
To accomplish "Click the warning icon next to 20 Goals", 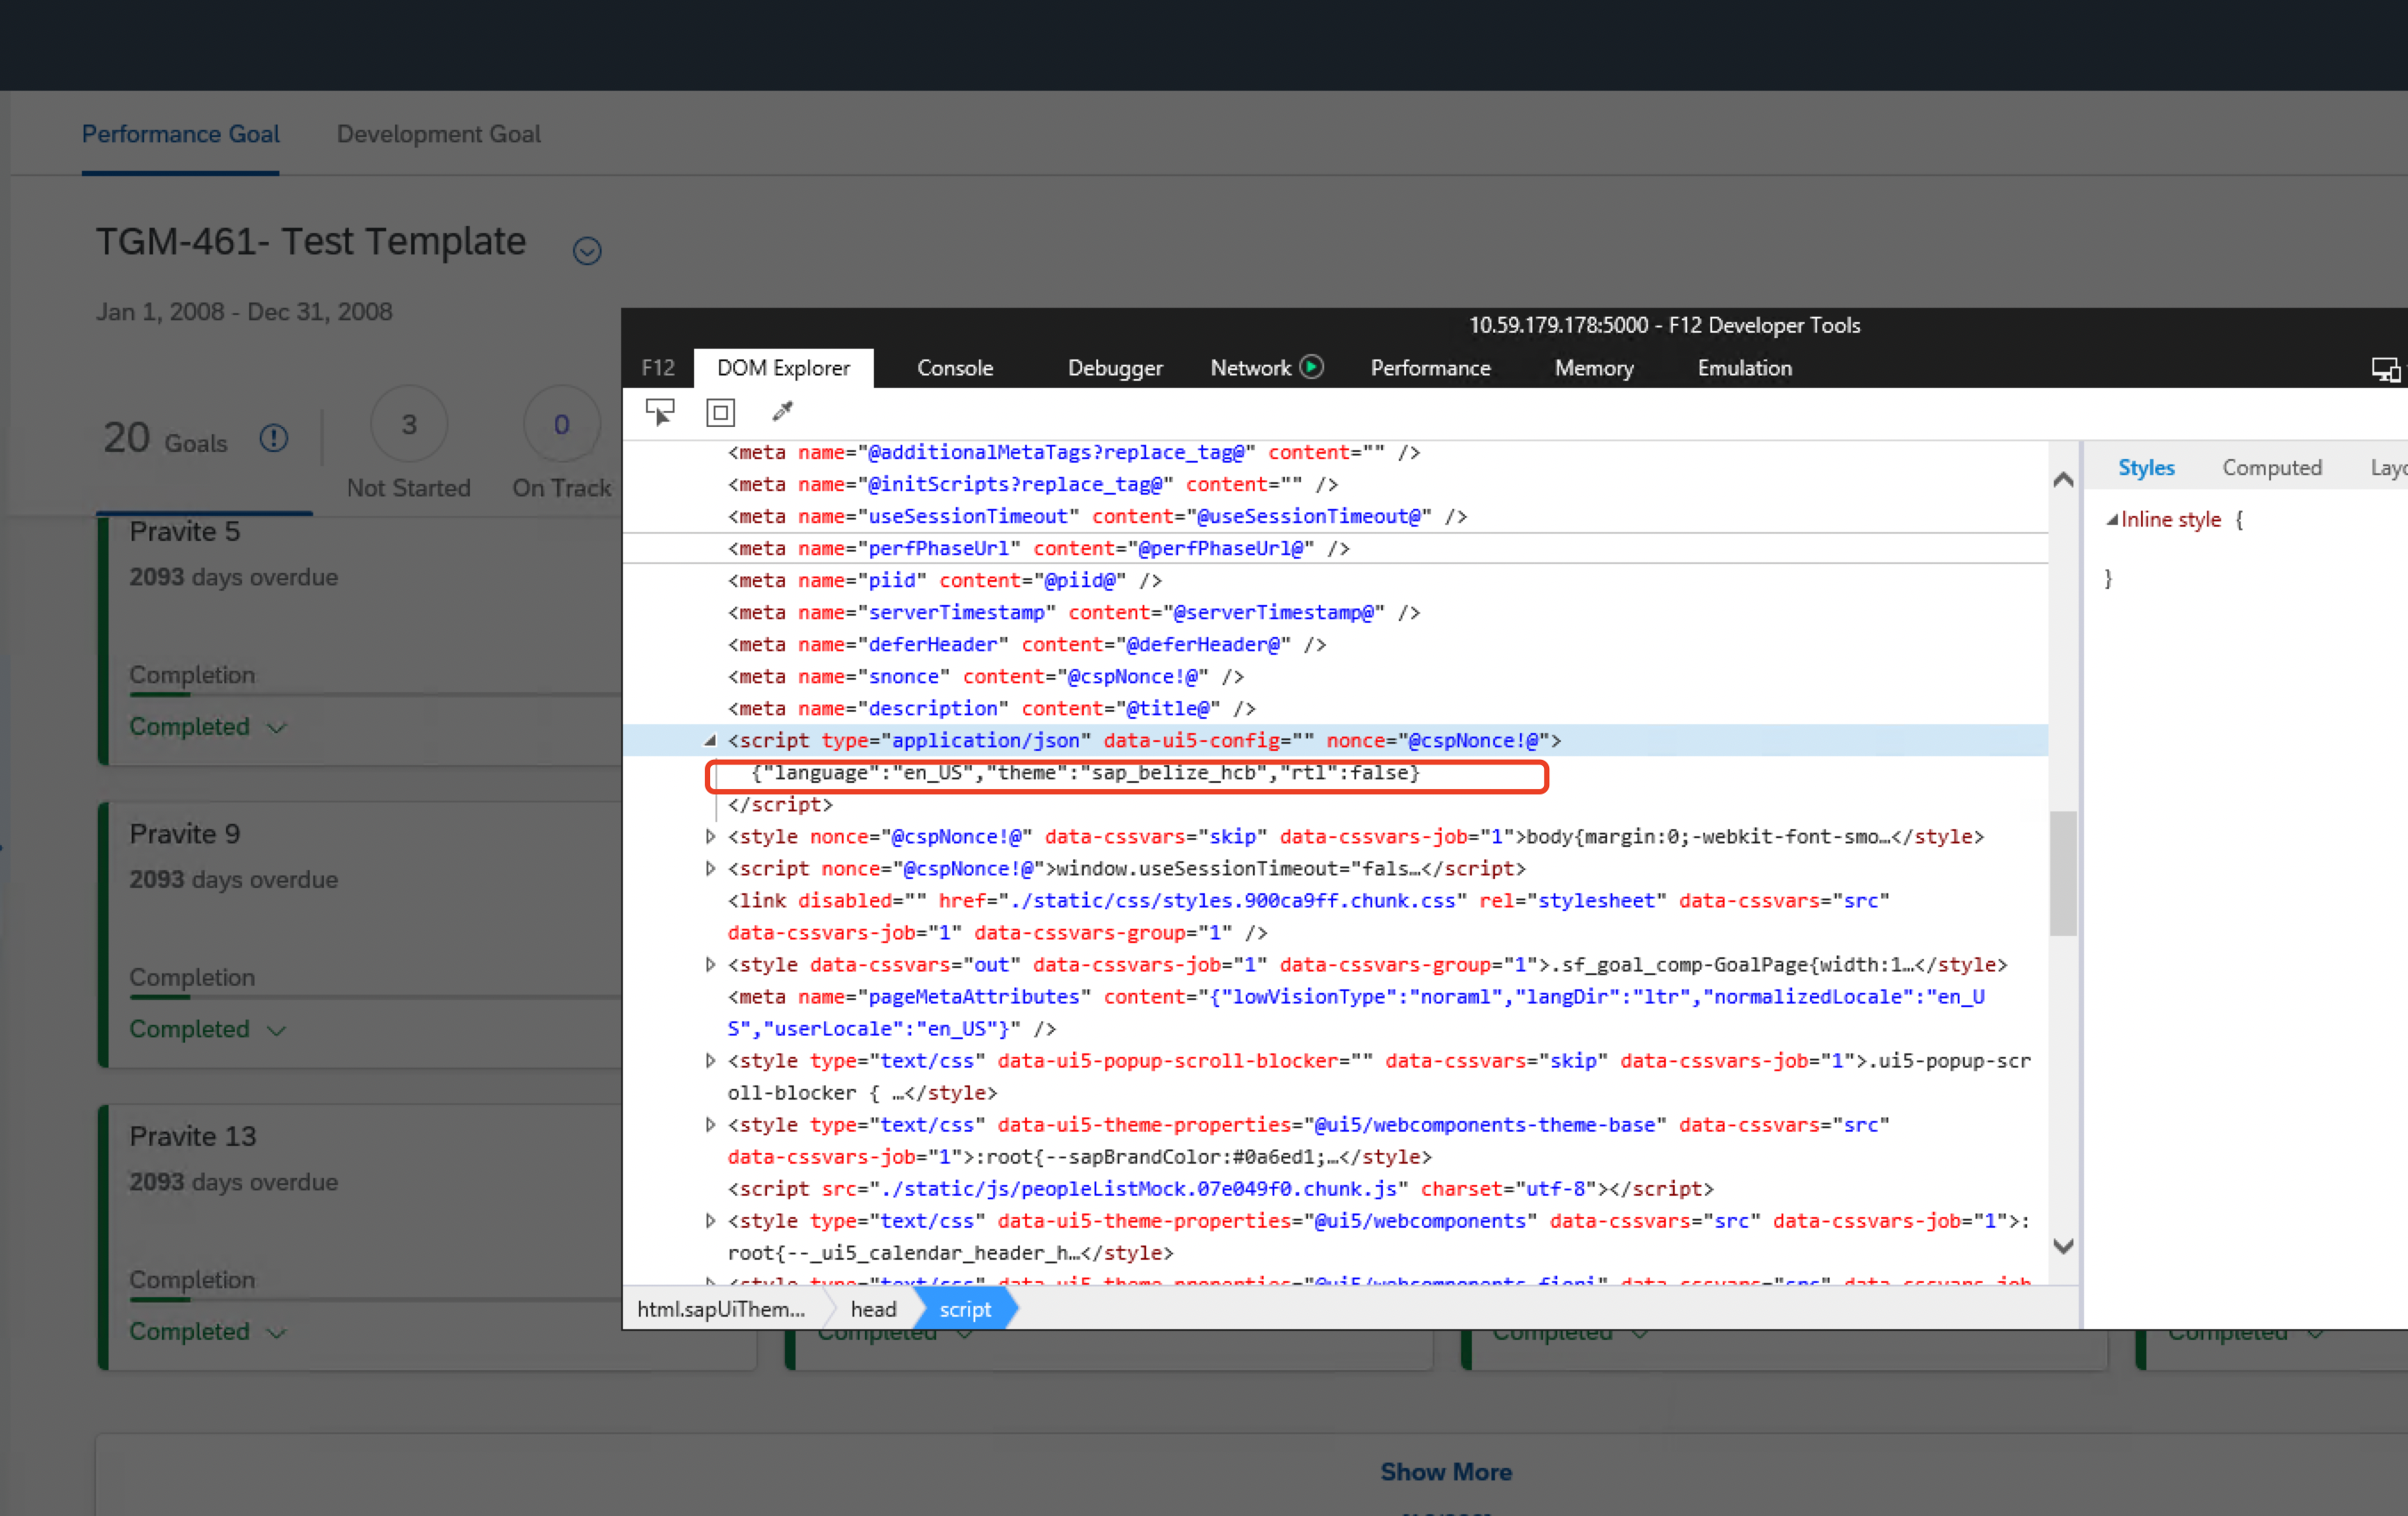I will 274,437.
